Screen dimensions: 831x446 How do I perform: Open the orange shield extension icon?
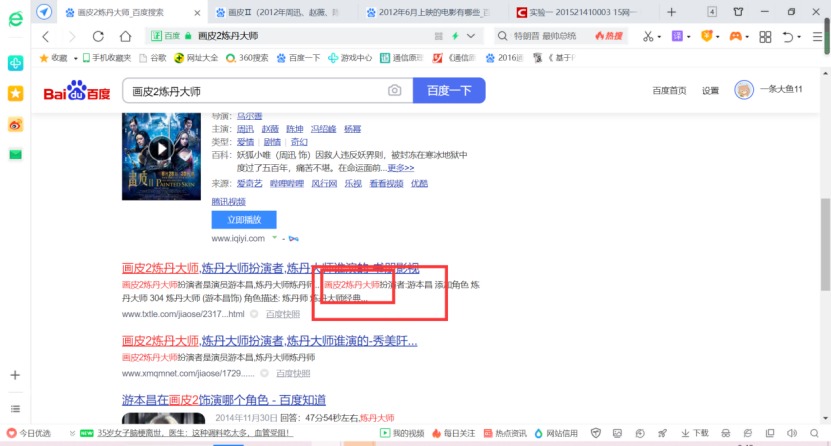(x=706, y=36)
